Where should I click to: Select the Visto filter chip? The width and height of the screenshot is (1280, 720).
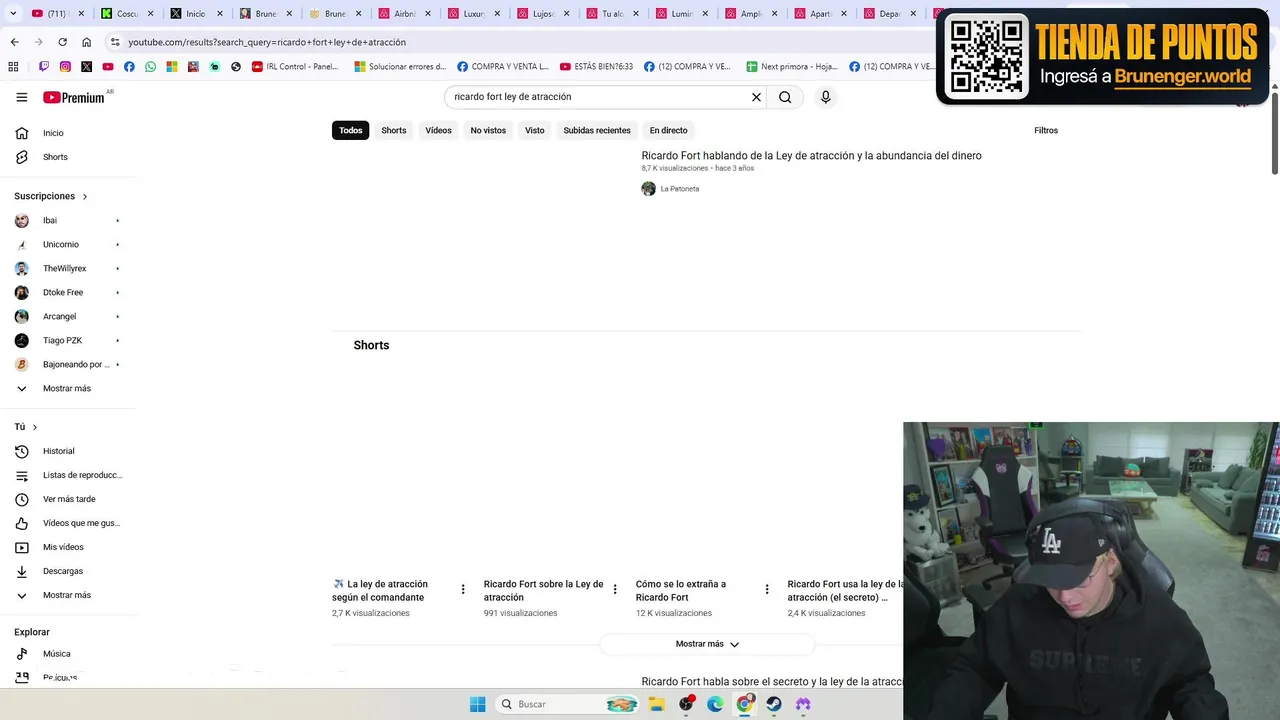point(535,130)
